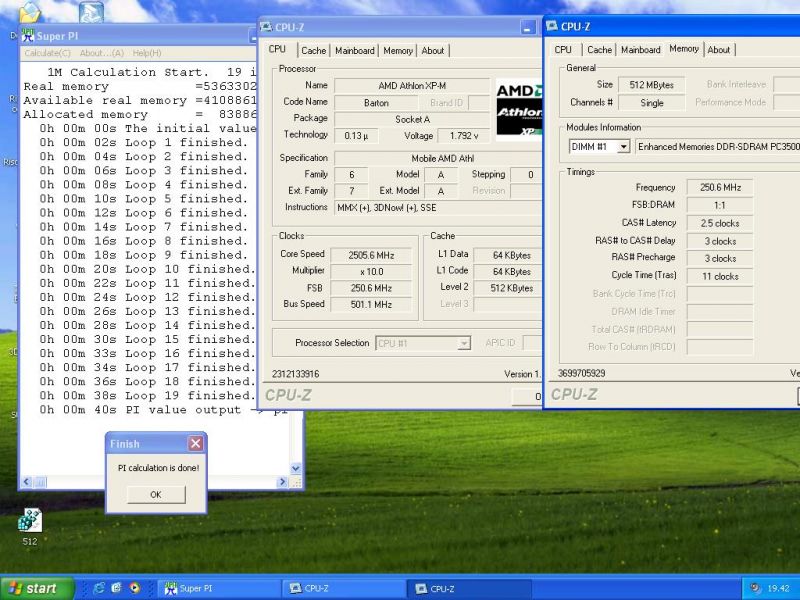Click the Channels # value Single
The width and height of the screenshot is (800, 600).
(x=652, y=103)
